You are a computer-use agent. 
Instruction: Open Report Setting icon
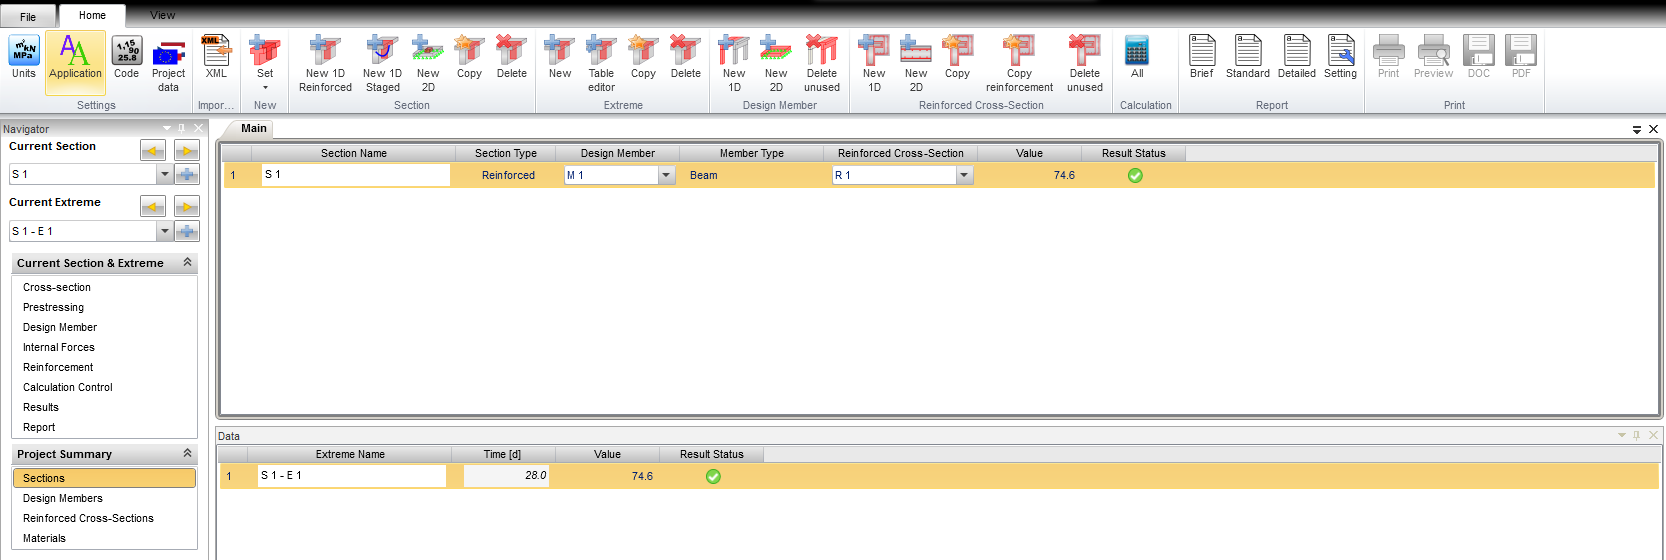point(1340,58)
